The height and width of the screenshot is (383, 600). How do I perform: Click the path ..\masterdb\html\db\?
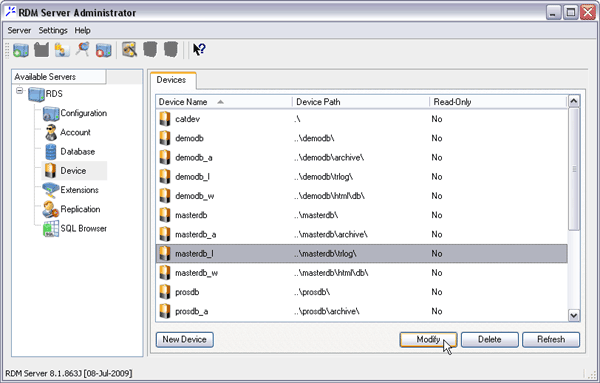tap(331, 273)
